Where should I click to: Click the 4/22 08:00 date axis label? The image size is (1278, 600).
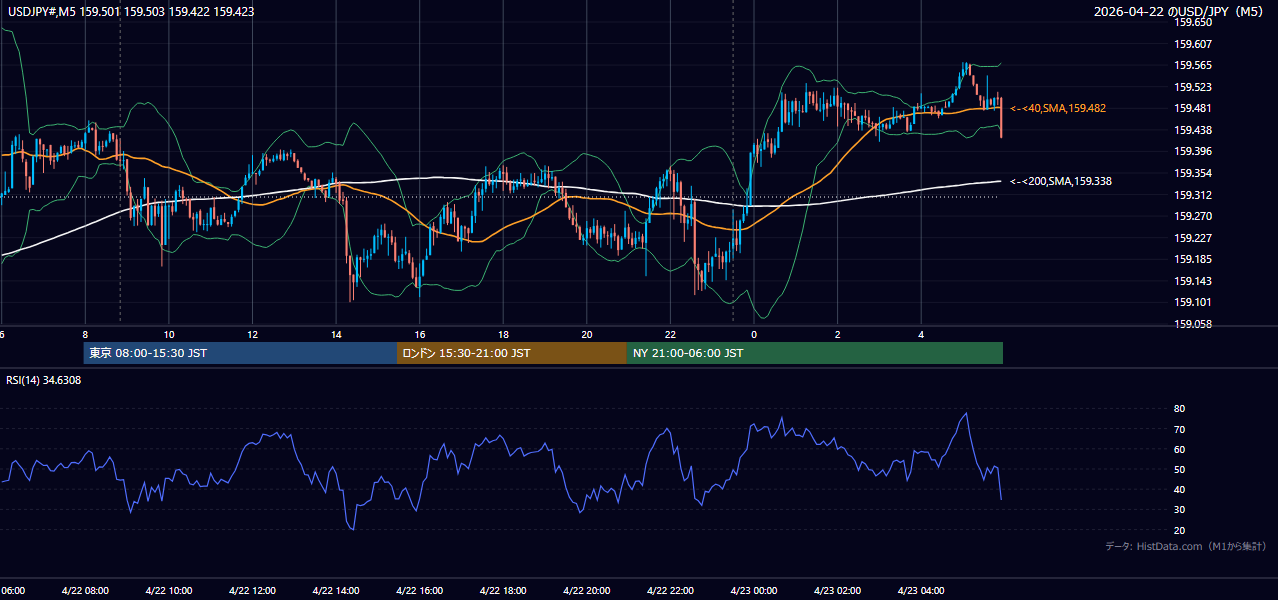coord(84,591)
